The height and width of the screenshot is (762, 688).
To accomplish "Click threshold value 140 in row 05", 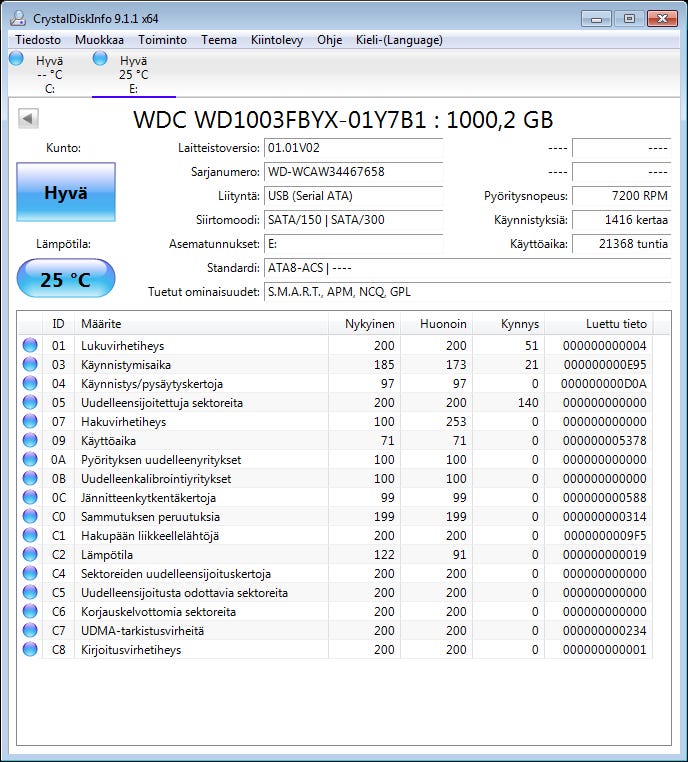I will coord(528,402).
